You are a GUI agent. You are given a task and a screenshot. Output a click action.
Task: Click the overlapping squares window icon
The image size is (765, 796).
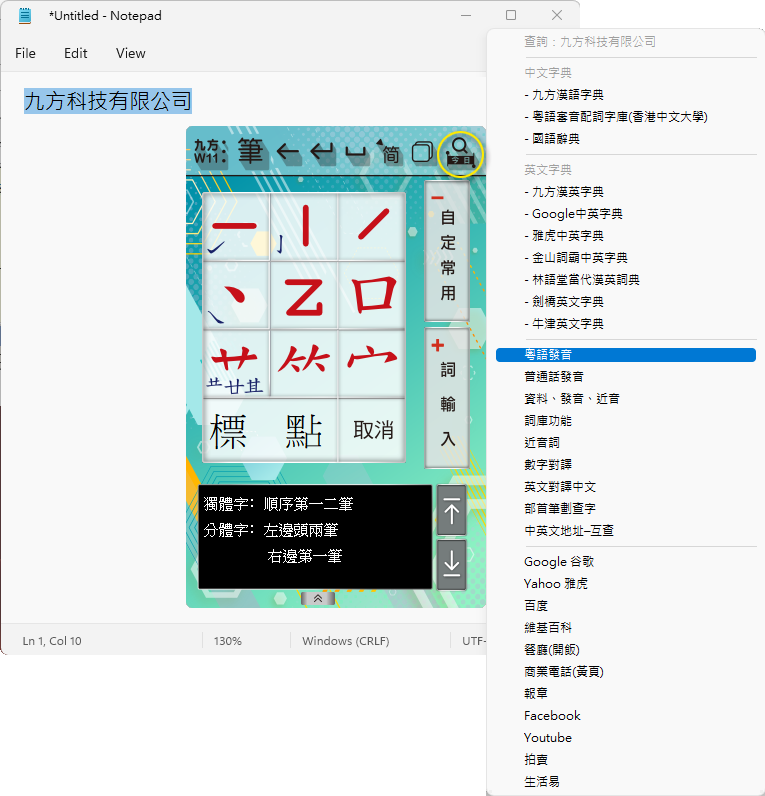pyautogui.click(x=422, y=152)
